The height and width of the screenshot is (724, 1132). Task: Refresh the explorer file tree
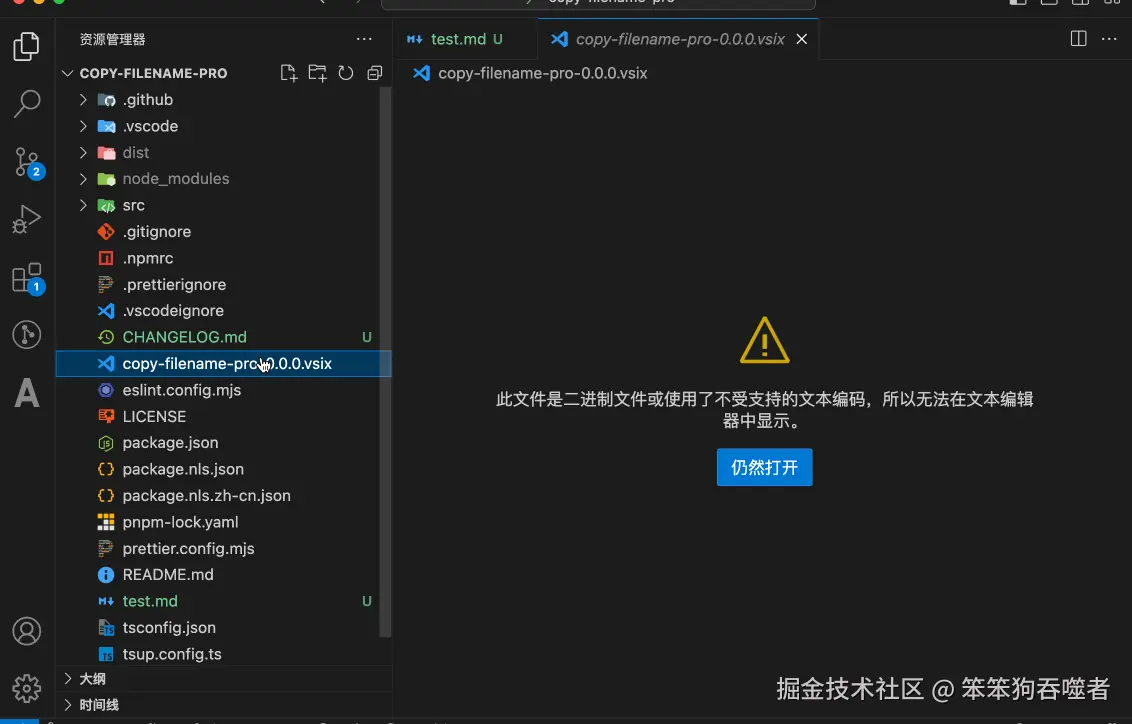pyautogui.click(x=346, y=73)
